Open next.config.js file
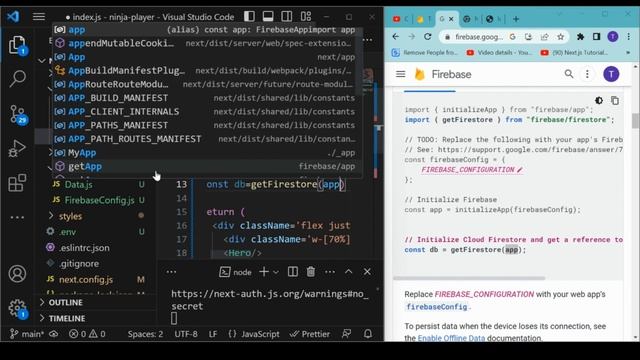Screen dimensions: 640x360 pos(86,280)
